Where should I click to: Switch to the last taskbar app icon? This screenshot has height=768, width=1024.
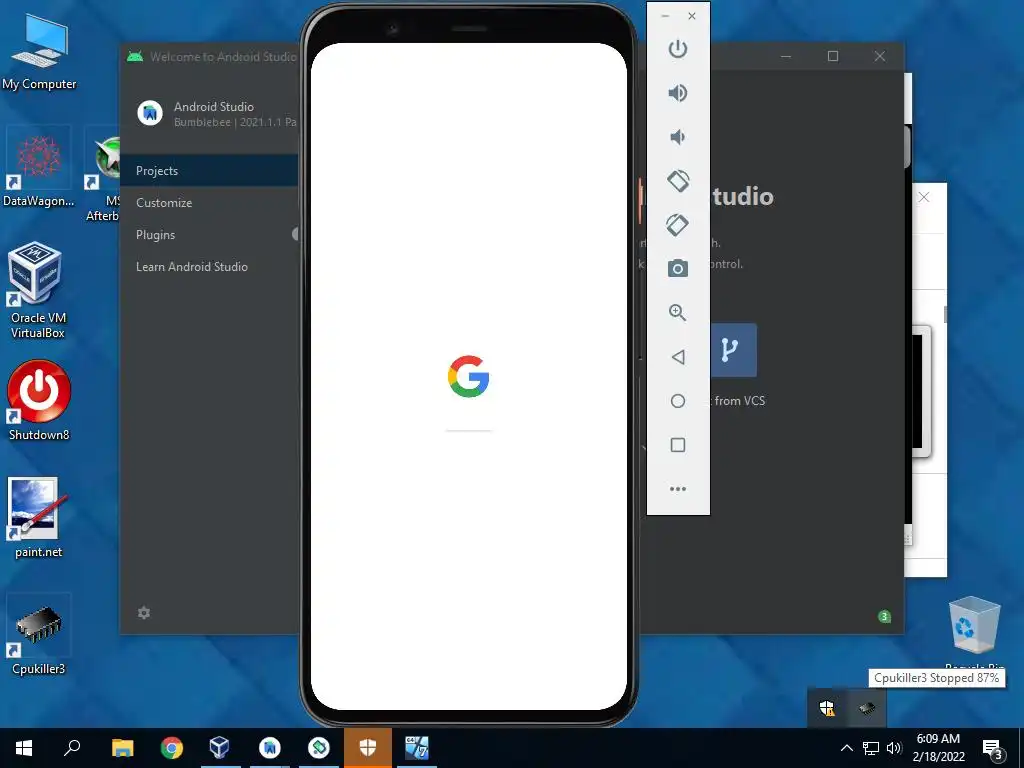417,748
